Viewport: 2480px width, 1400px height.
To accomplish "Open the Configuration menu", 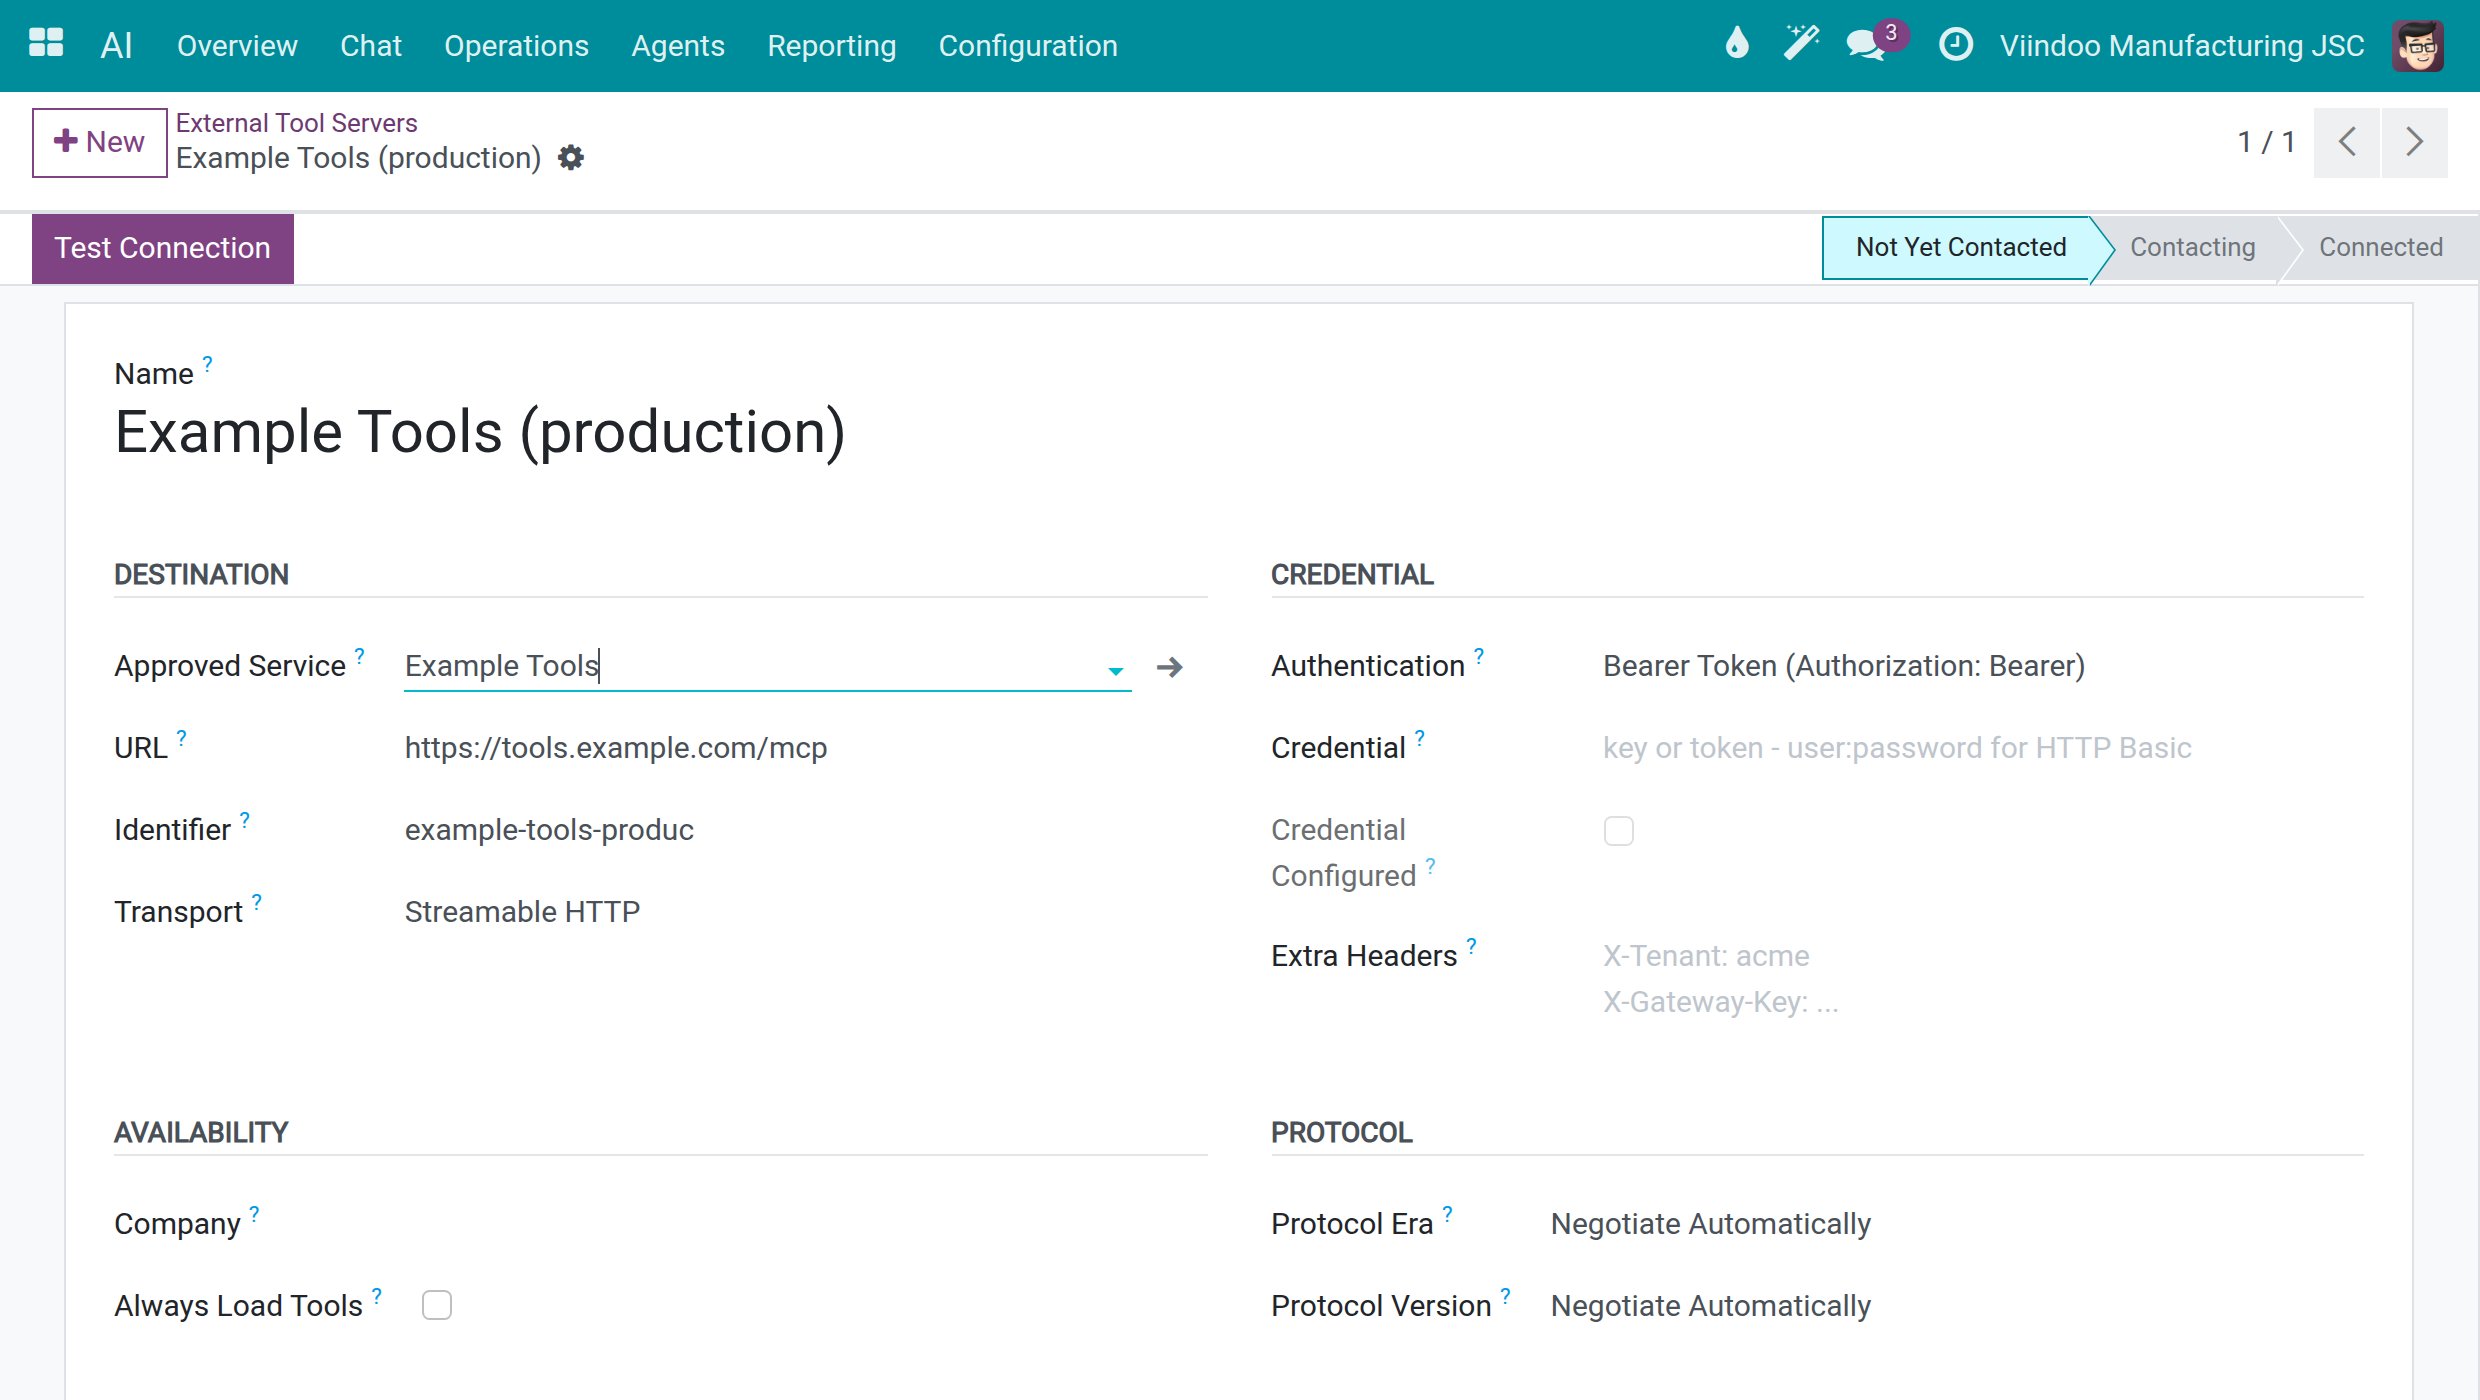I will point(1028,45).
